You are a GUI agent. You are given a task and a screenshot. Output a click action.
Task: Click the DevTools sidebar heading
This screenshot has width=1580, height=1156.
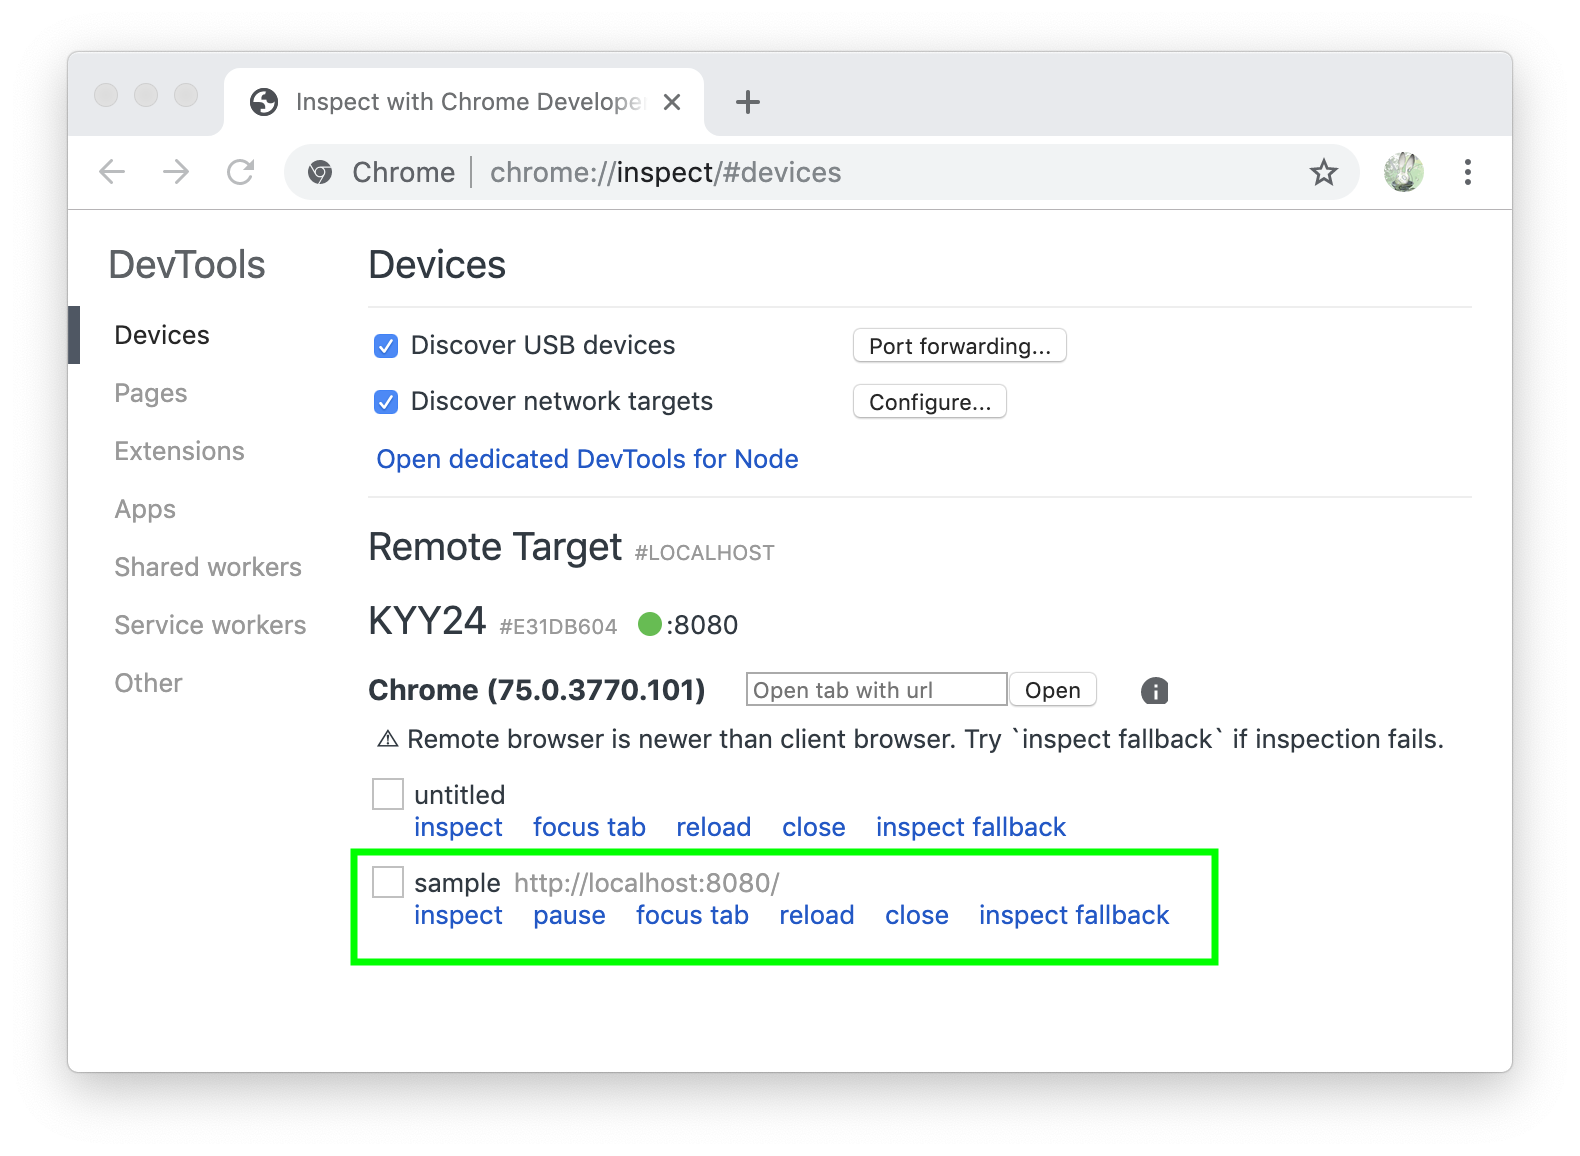coord(187,265)
